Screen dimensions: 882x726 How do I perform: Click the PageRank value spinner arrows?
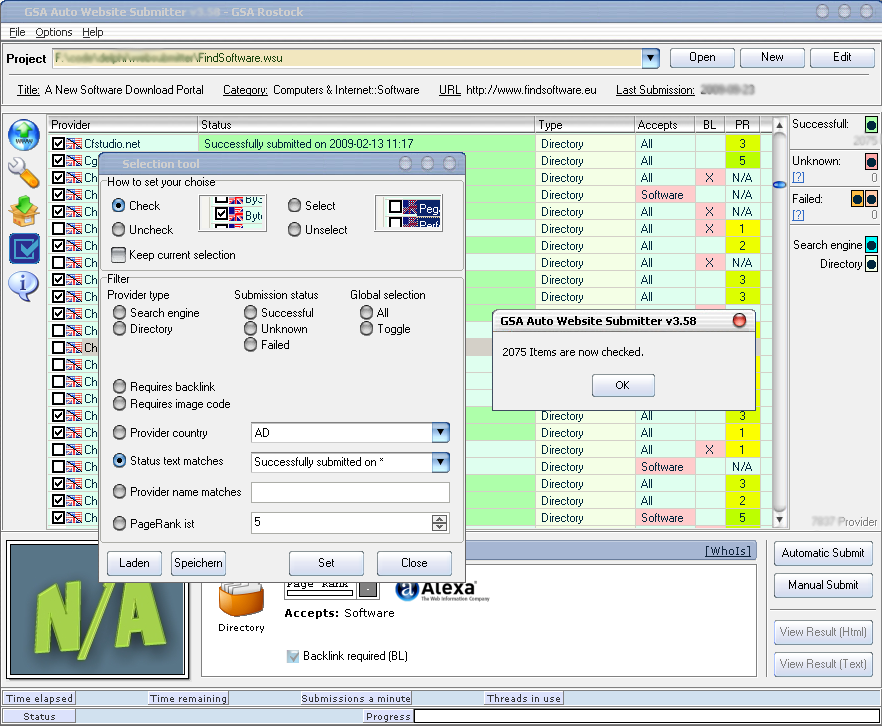click(439, 523)
